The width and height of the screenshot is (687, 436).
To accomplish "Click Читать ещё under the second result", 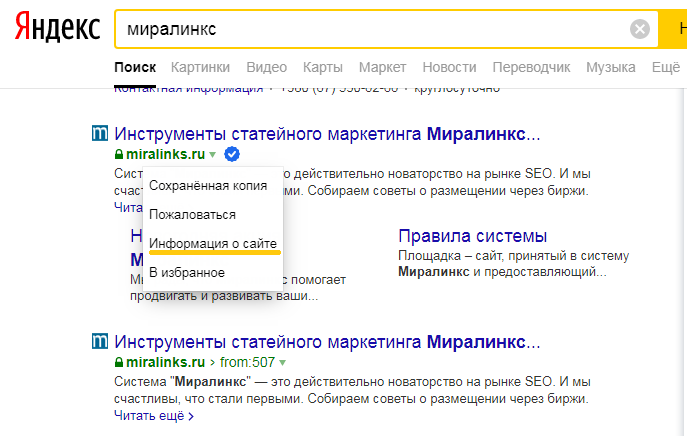I will pos(154,415).
